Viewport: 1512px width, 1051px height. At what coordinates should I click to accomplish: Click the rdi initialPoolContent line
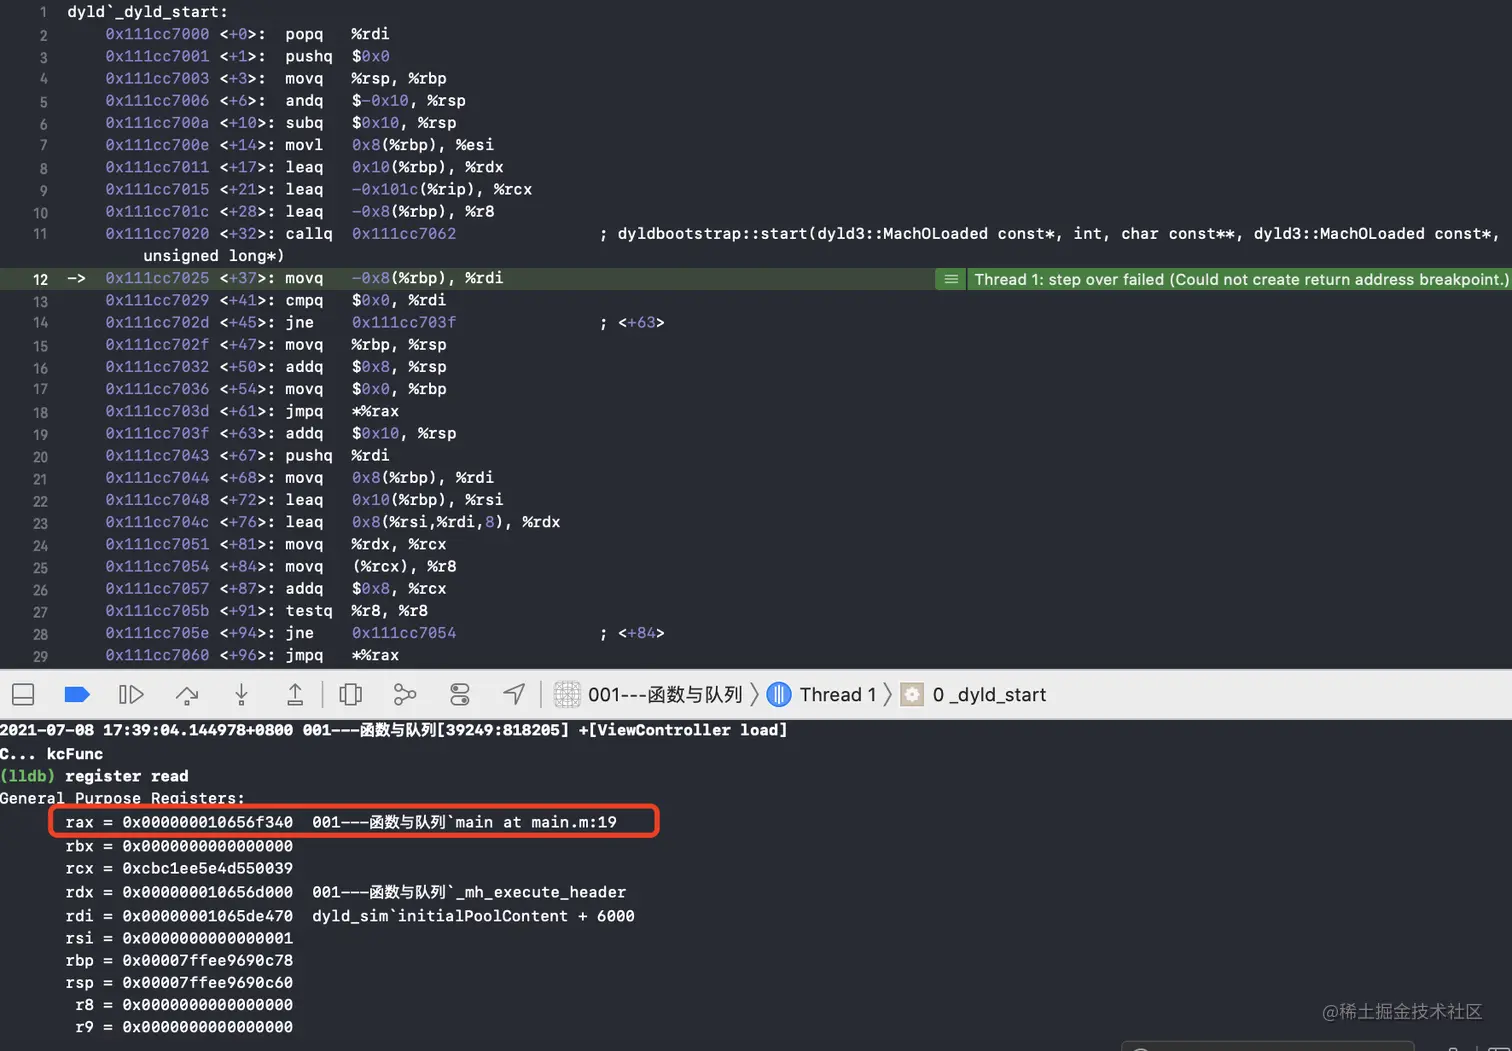coord(350,916)
